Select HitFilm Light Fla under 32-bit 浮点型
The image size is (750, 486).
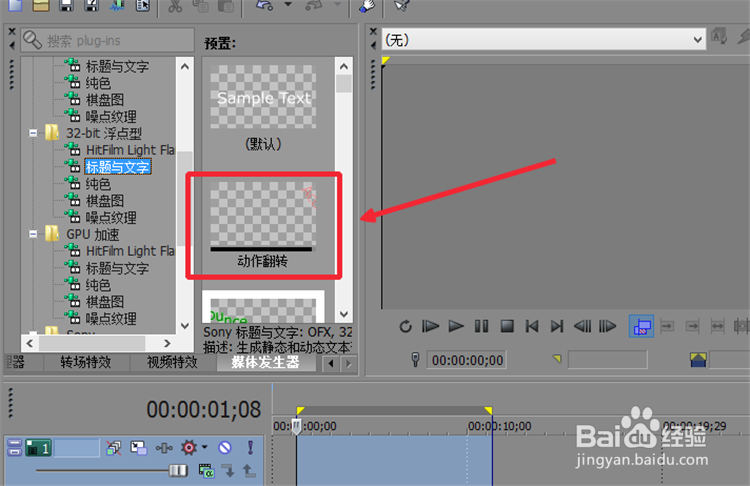[x=130, y=150]
